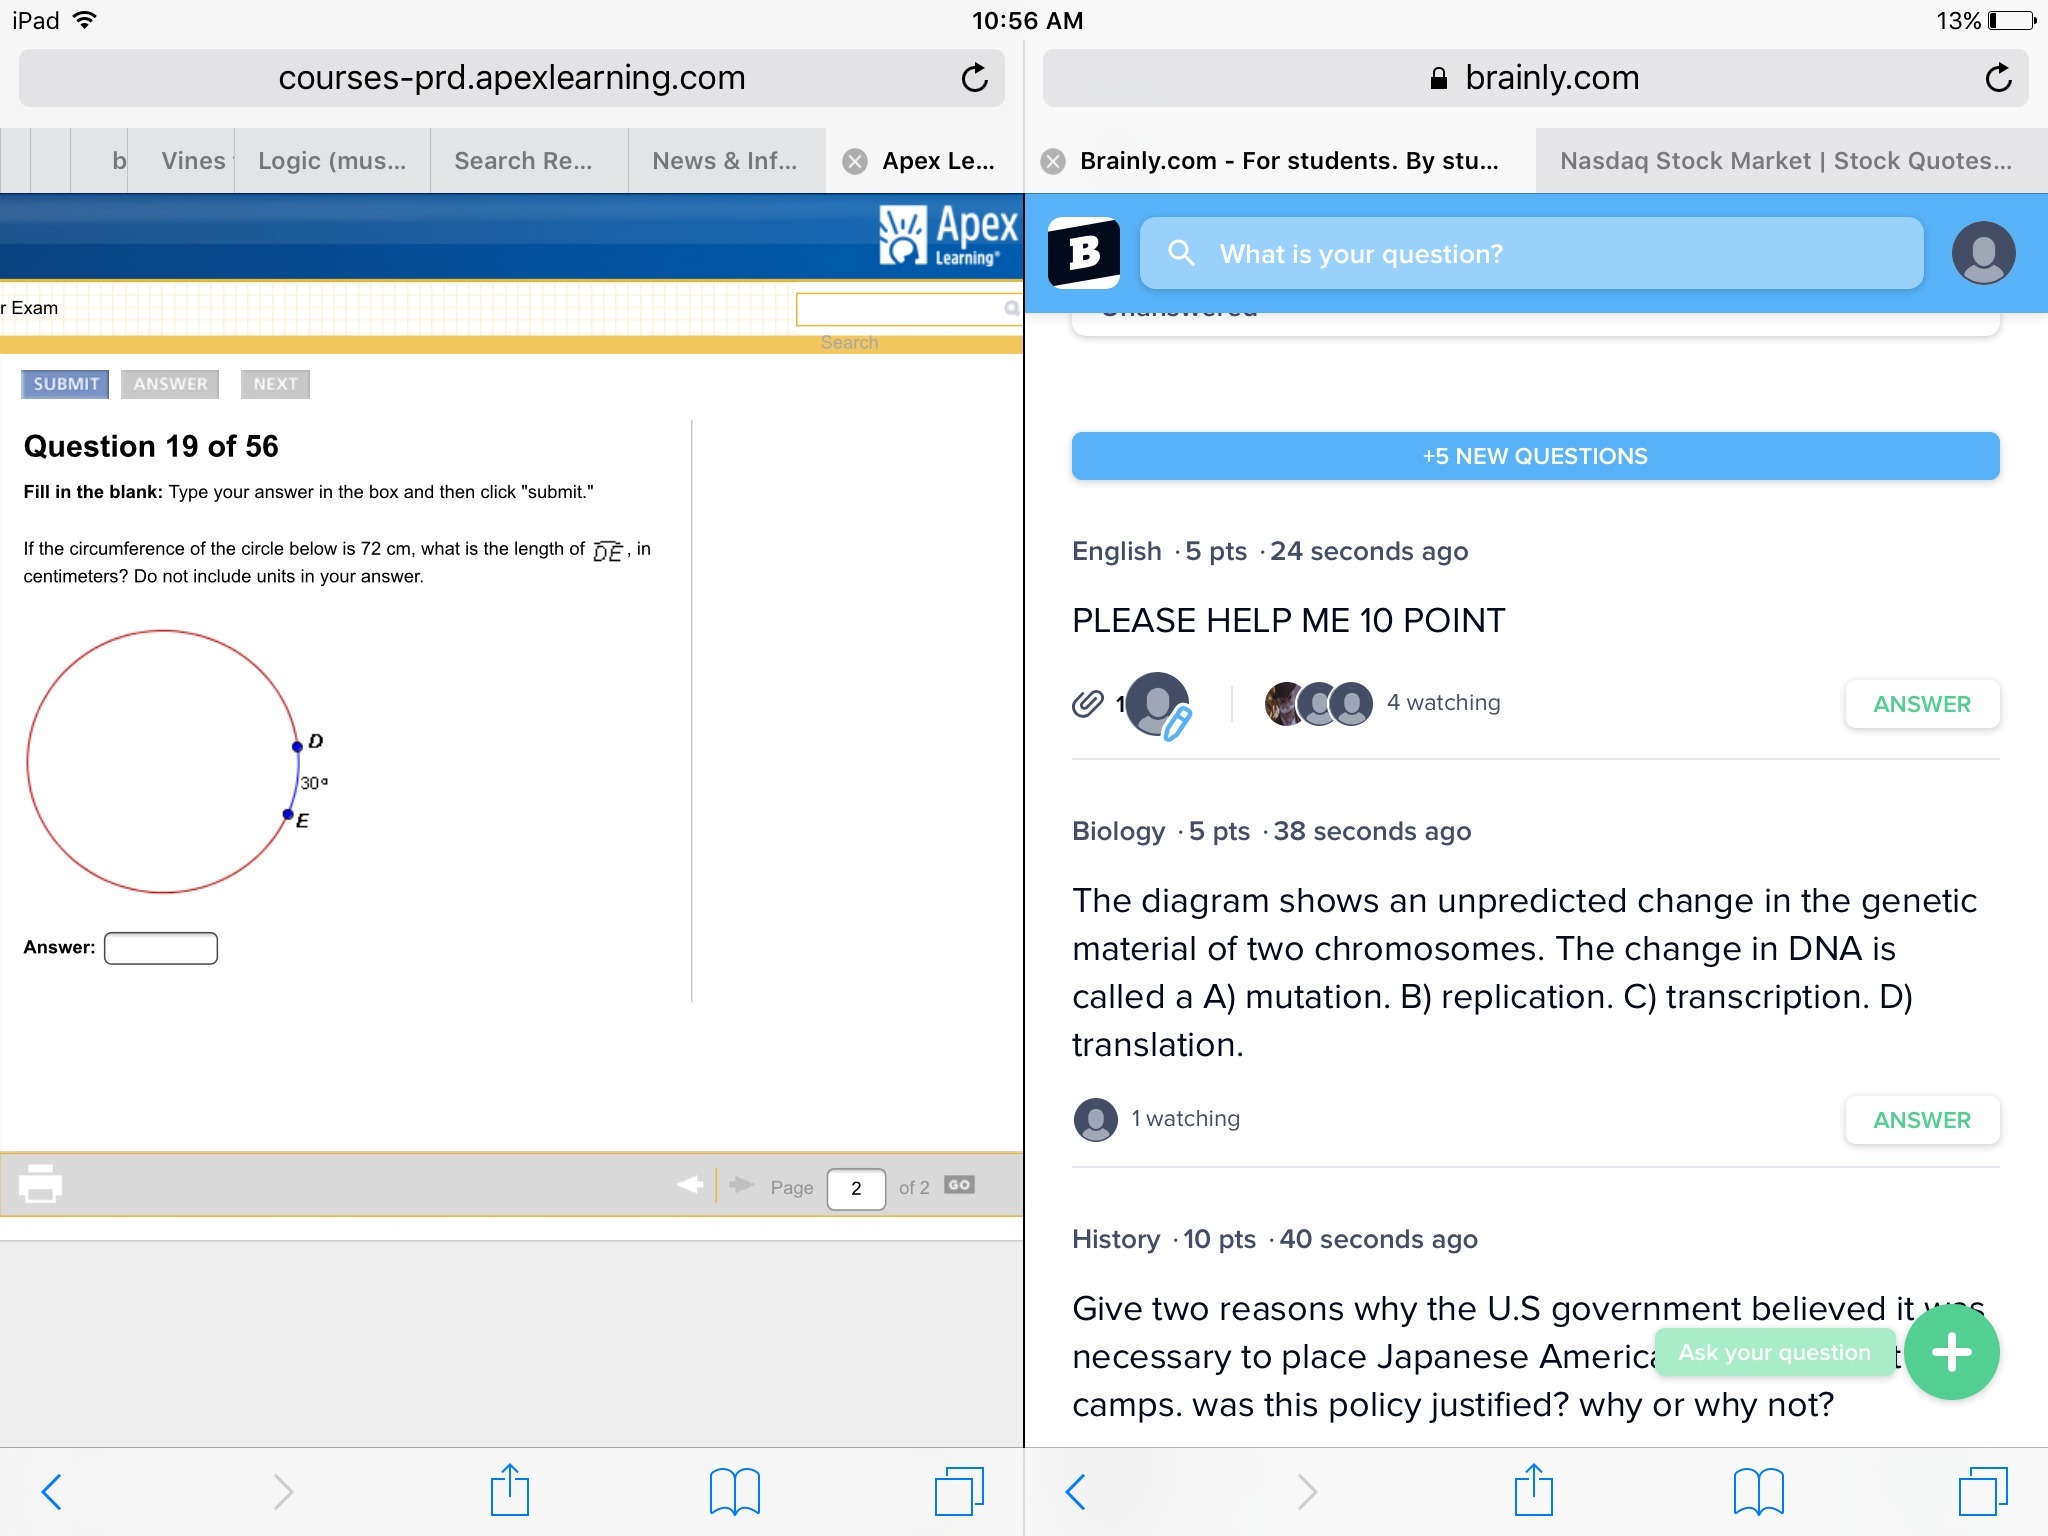This screenshot has height=1536, width=2048.
Task: Reload the Apex Learning page
Action: (974, 78)
